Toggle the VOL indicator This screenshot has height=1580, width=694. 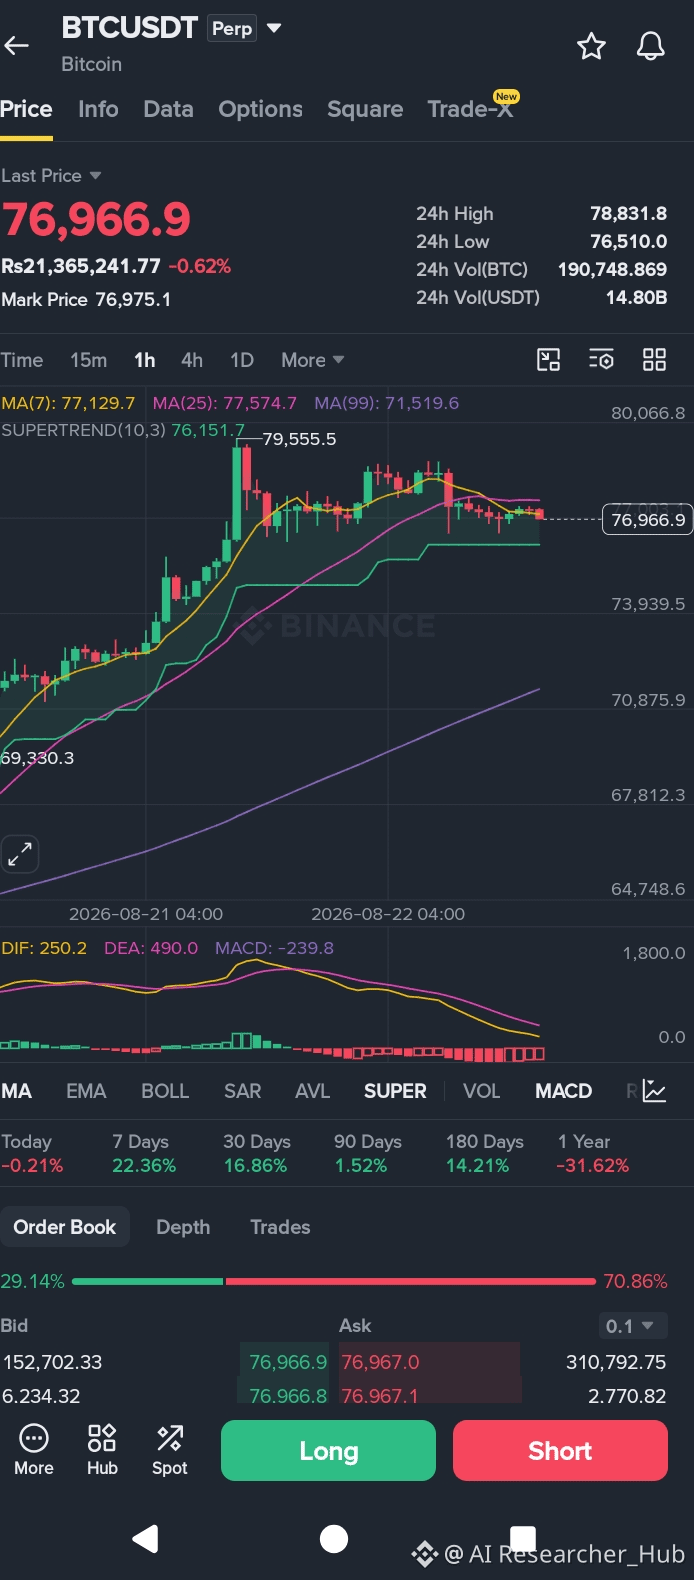(481, 1091)
